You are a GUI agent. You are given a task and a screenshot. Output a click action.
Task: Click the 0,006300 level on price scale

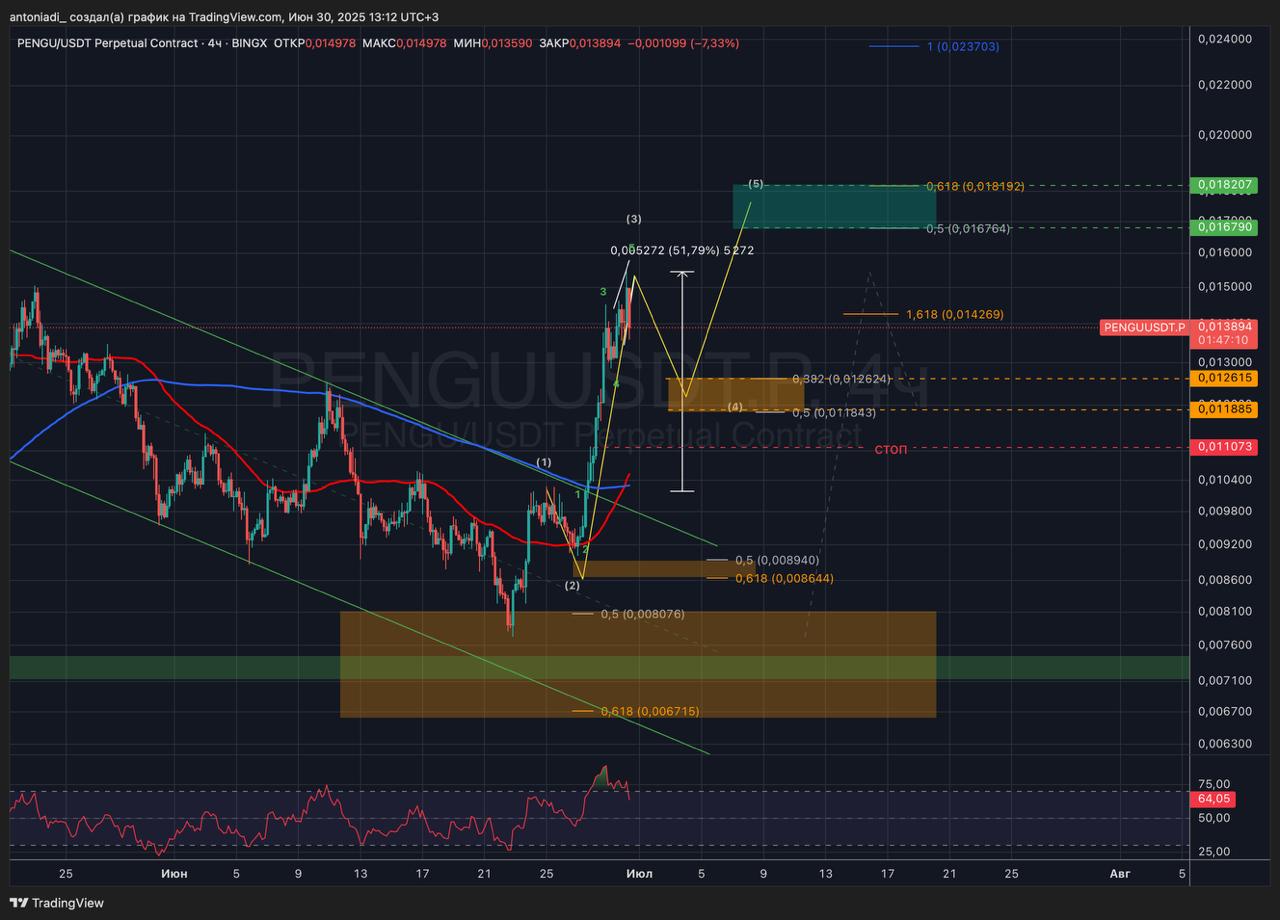tap(1224, 743)
